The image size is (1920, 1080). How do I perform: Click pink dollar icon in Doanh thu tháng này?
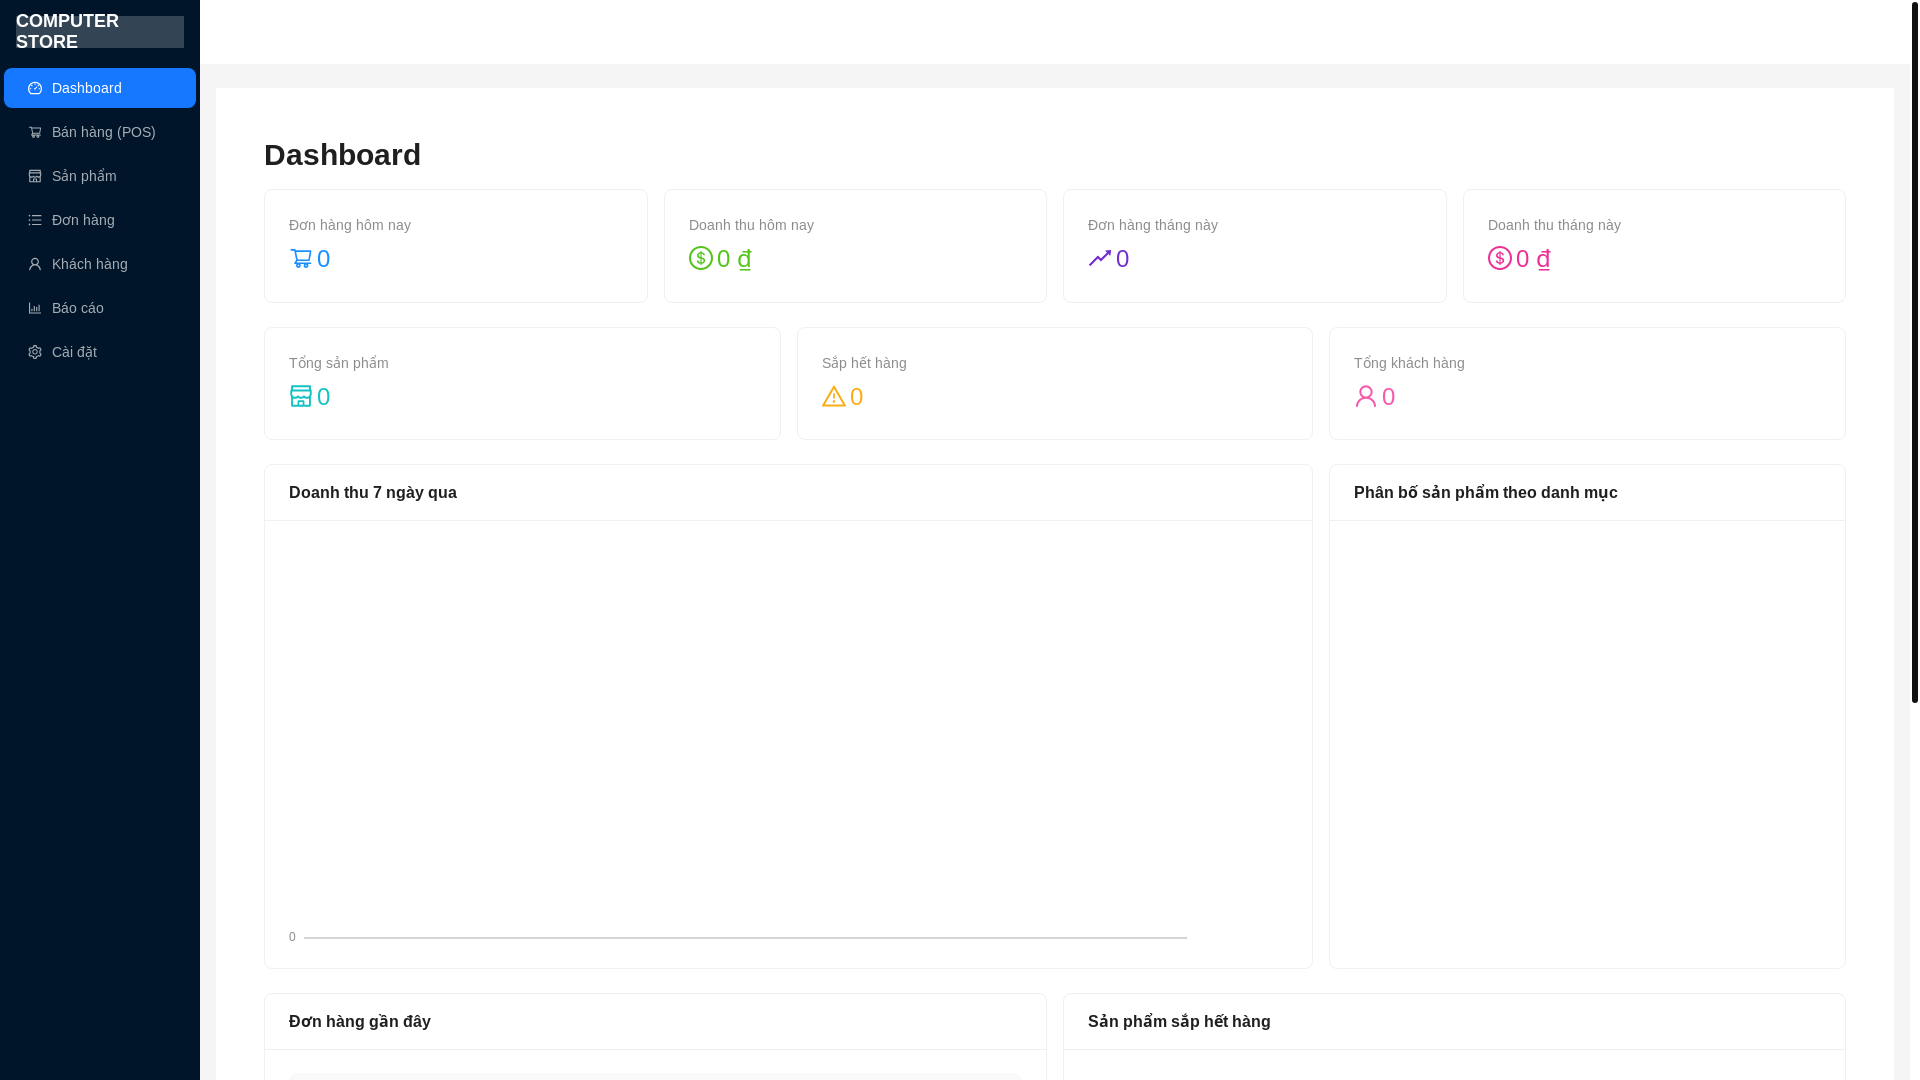coord(1500,258)
